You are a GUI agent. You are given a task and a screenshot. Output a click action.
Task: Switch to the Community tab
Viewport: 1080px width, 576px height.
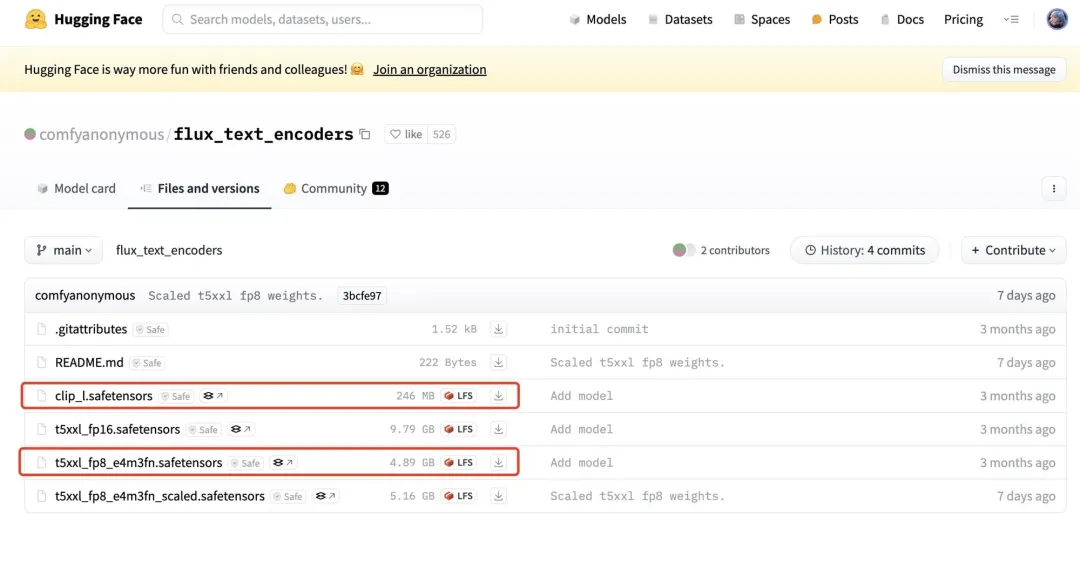point(336,188)
